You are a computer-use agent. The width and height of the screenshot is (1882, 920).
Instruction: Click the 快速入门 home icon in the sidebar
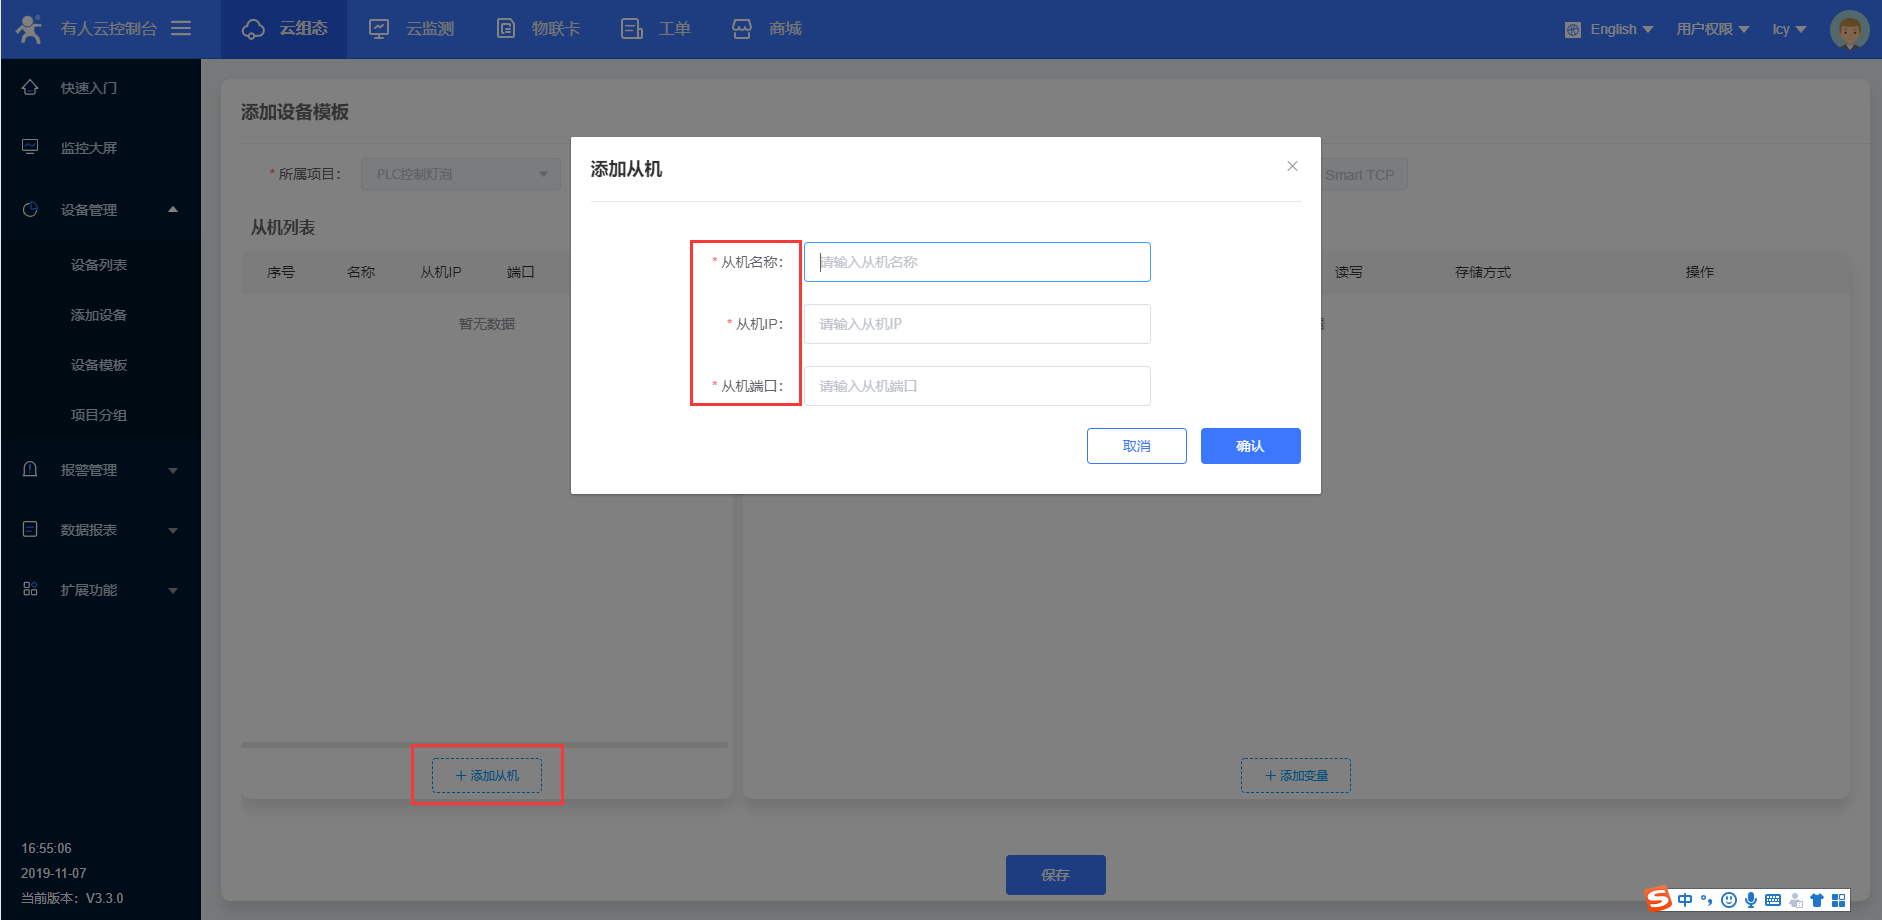pos(30,87)
